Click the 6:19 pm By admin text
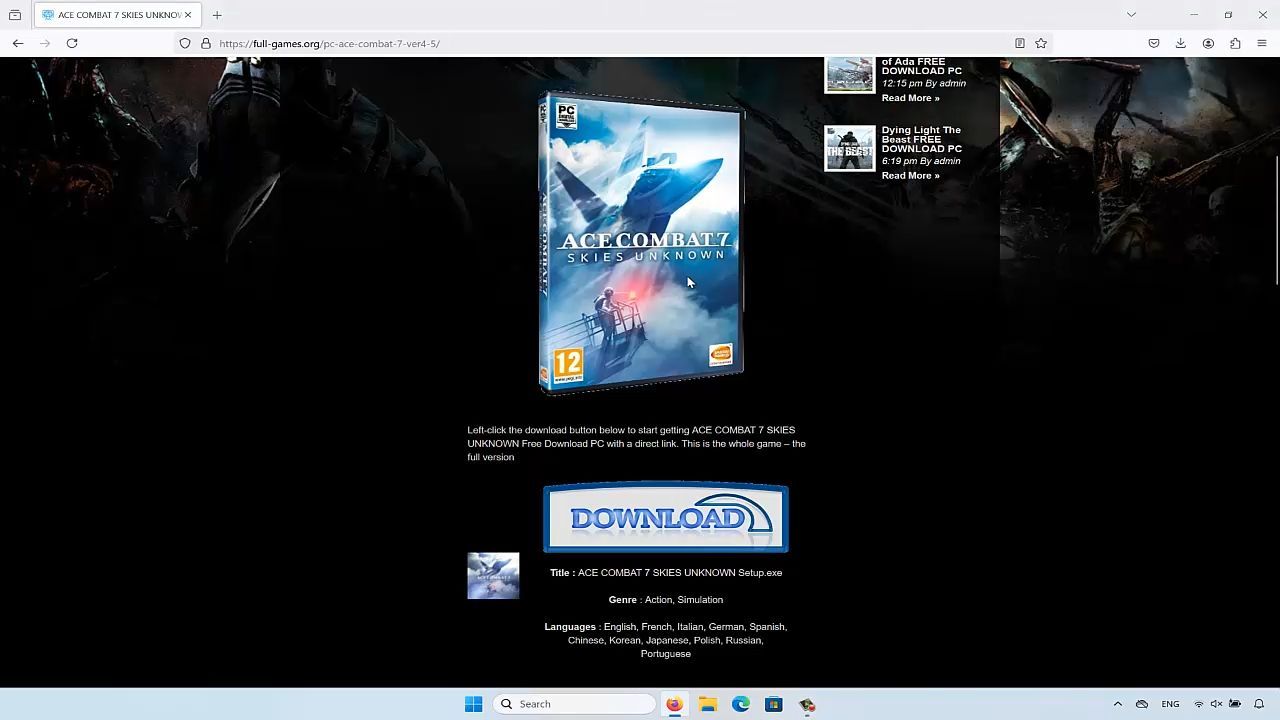Image resolution: width=1280 pixels, height=720 pixels. coord(921,161)
